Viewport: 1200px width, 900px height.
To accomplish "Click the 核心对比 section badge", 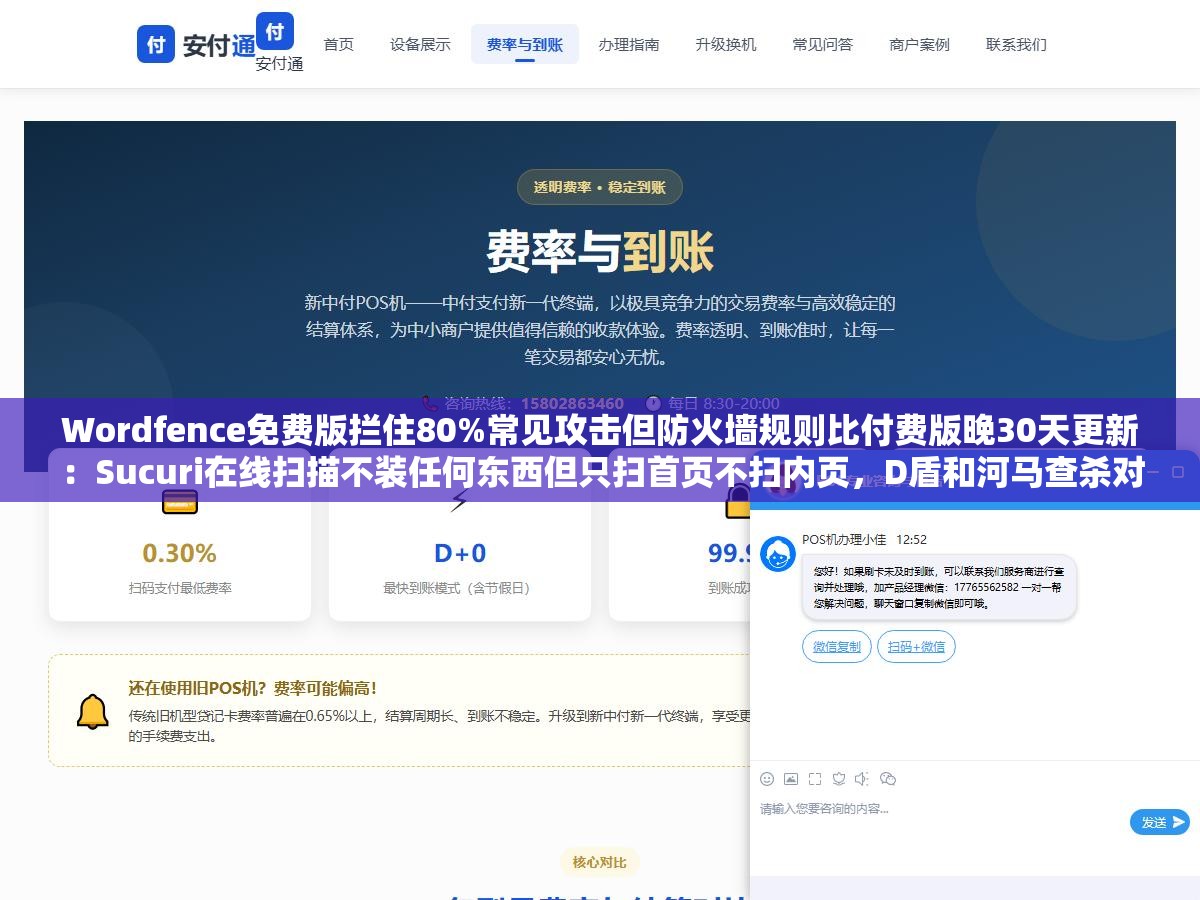I will coord(600,862).
